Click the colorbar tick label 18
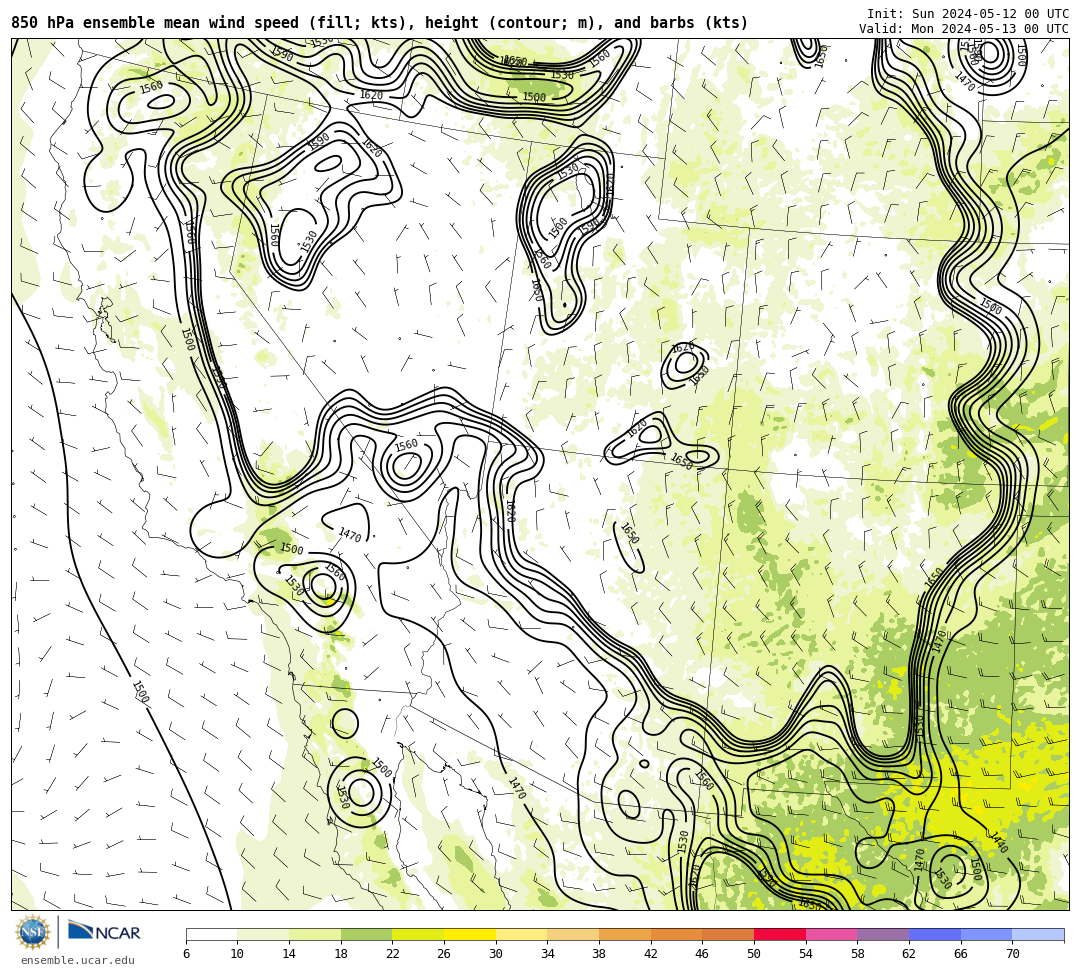The width and height of the screenshot is (1080, 973). [x=341, y=954]
